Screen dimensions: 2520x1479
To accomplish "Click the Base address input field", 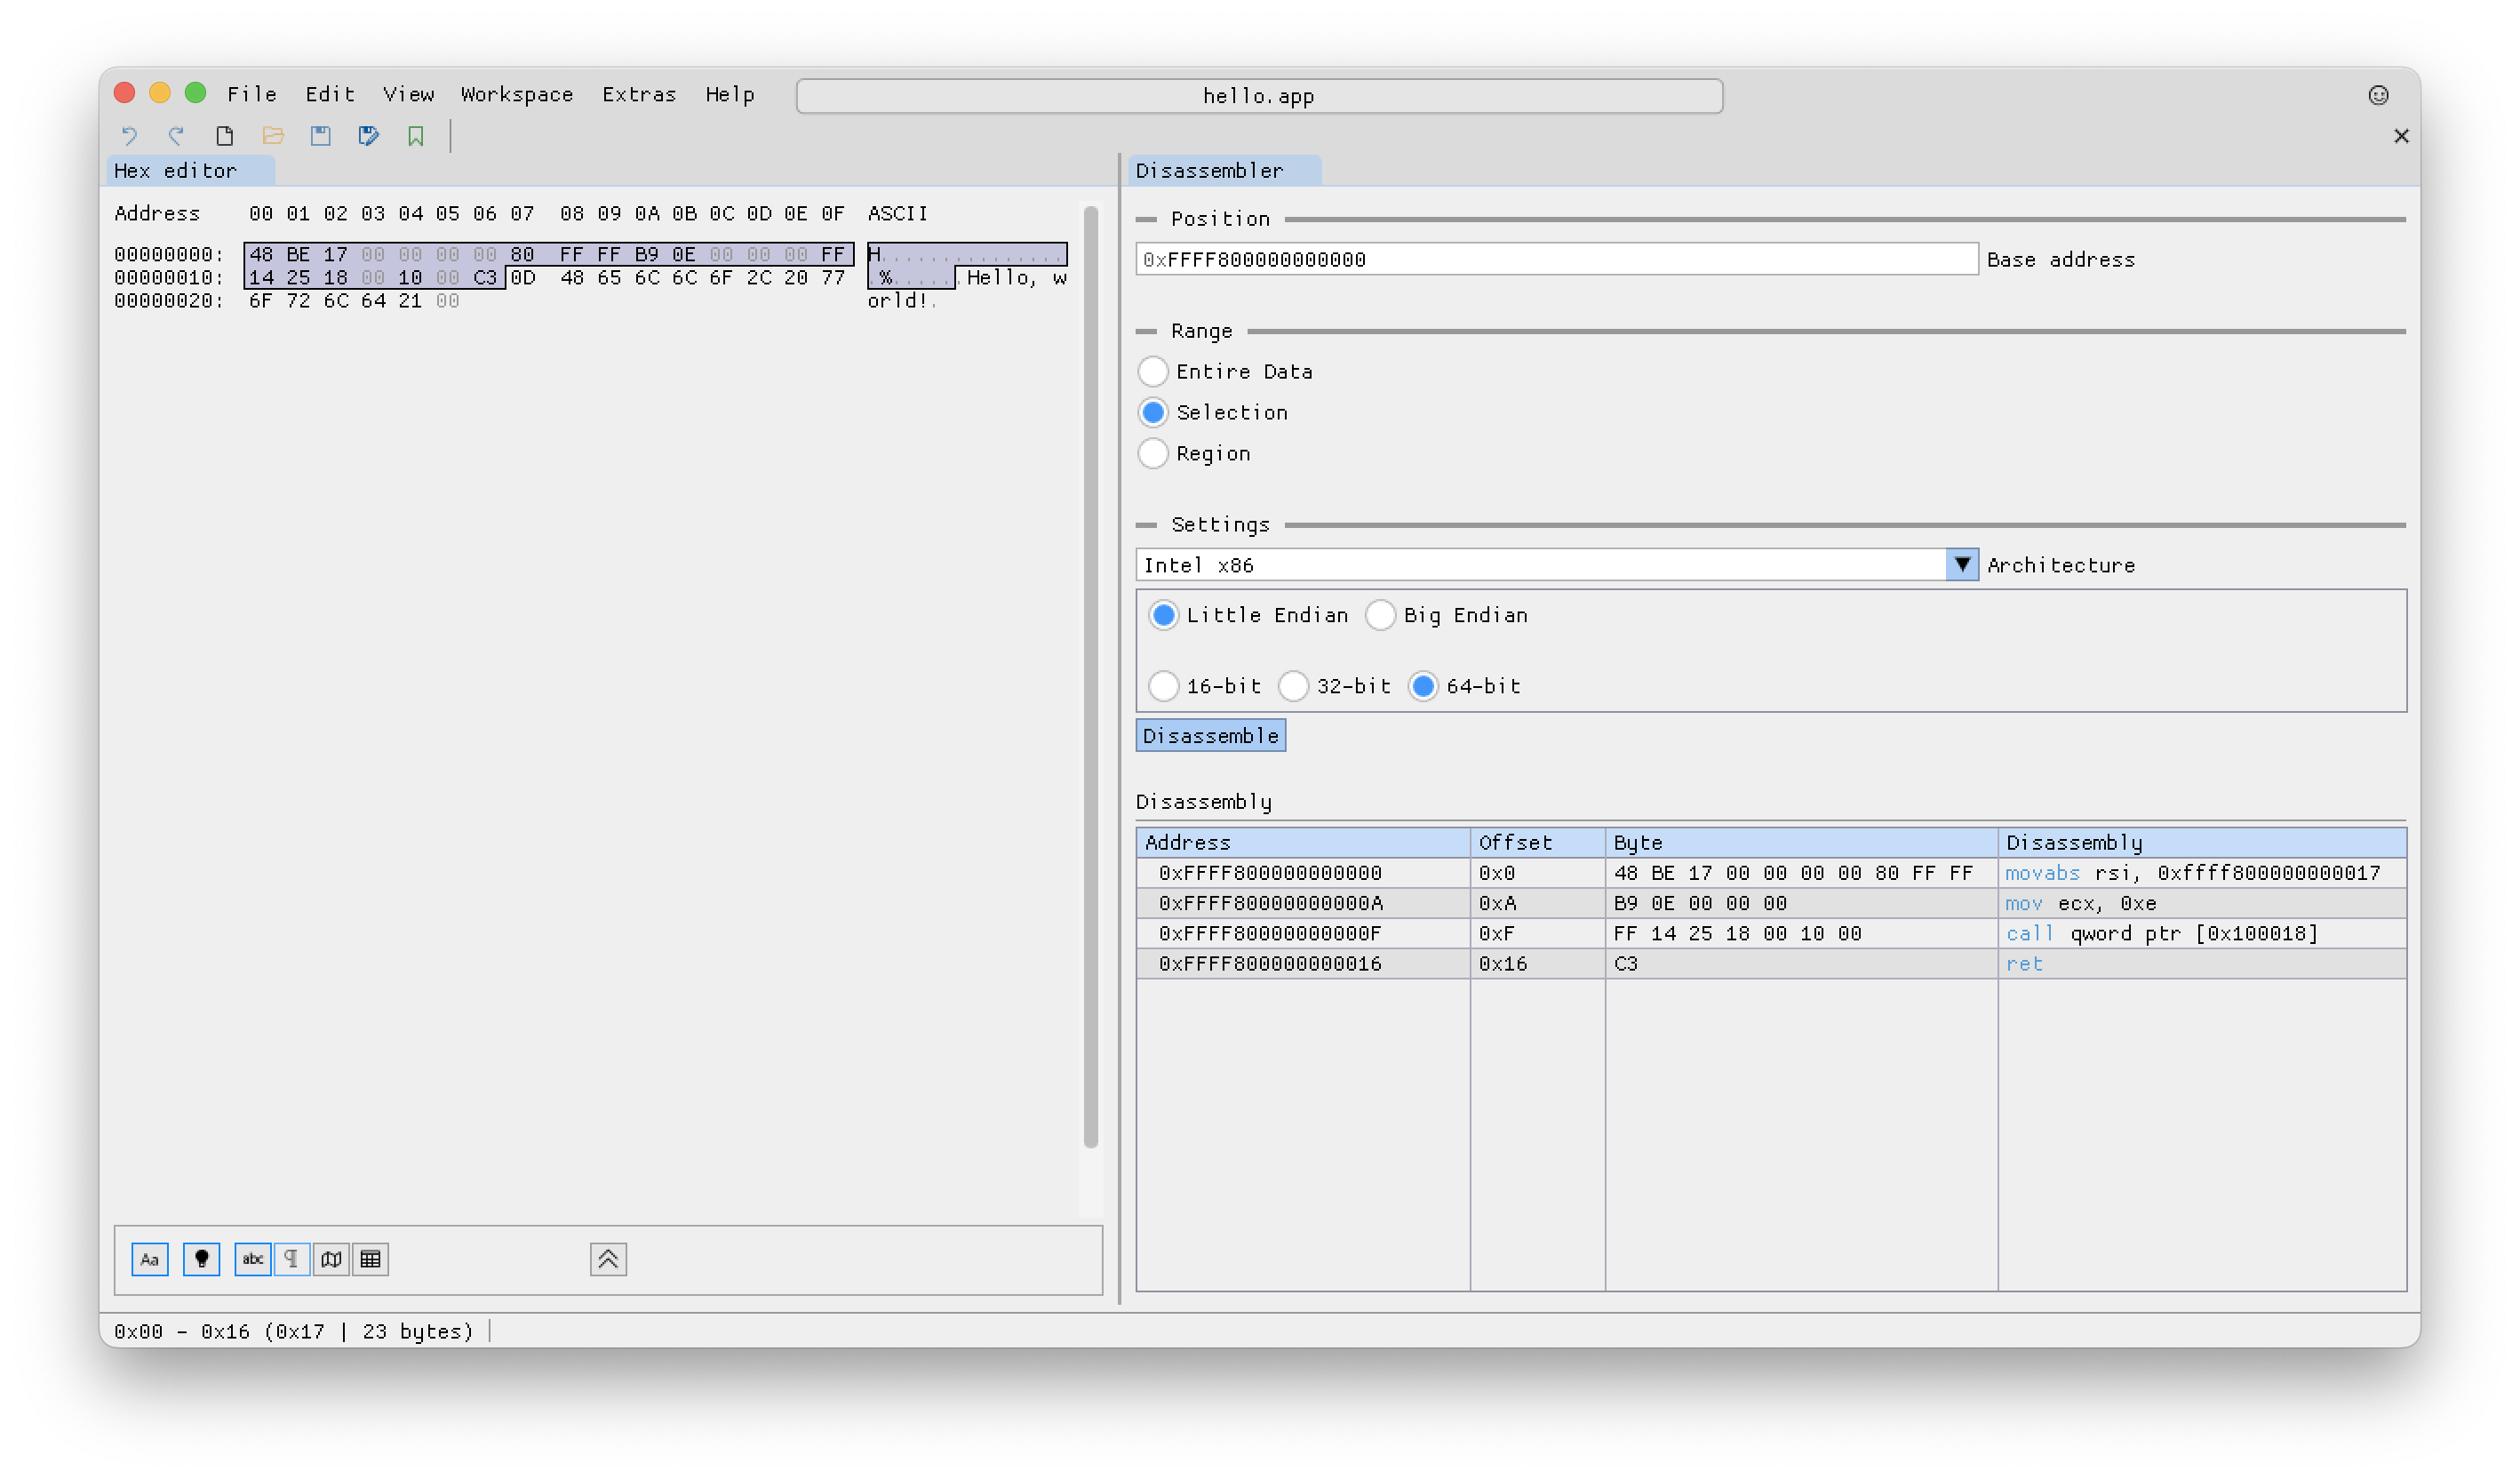I will pyautogui.click(x=1556, y=260).
